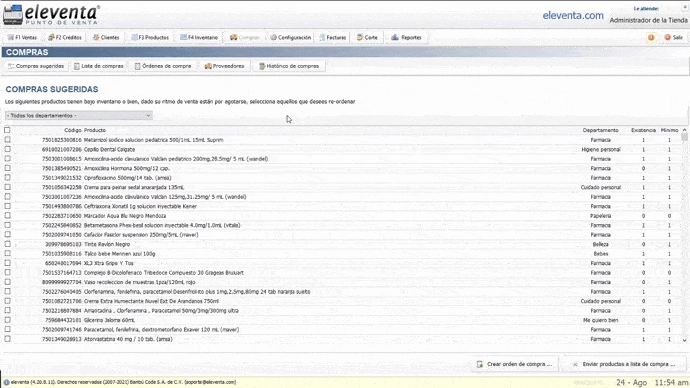Click the Histórico de compras icon
Viewport: 690px width, 388px height.
[x=262, y=66]
